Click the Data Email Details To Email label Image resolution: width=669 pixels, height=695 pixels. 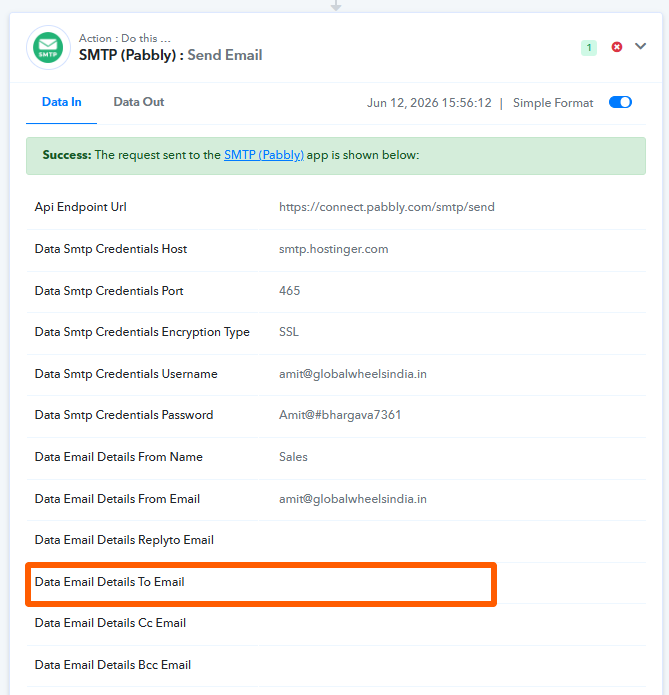[110, 582]
